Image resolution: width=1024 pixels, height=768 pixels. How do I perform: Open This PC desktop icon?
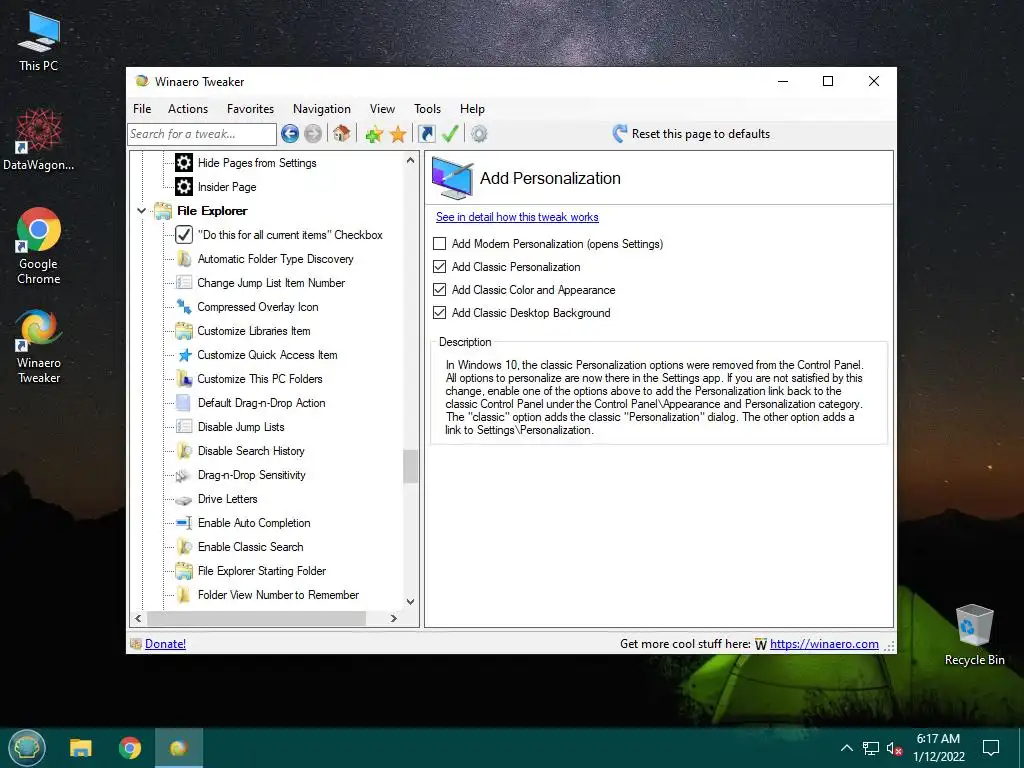point(39,41)
